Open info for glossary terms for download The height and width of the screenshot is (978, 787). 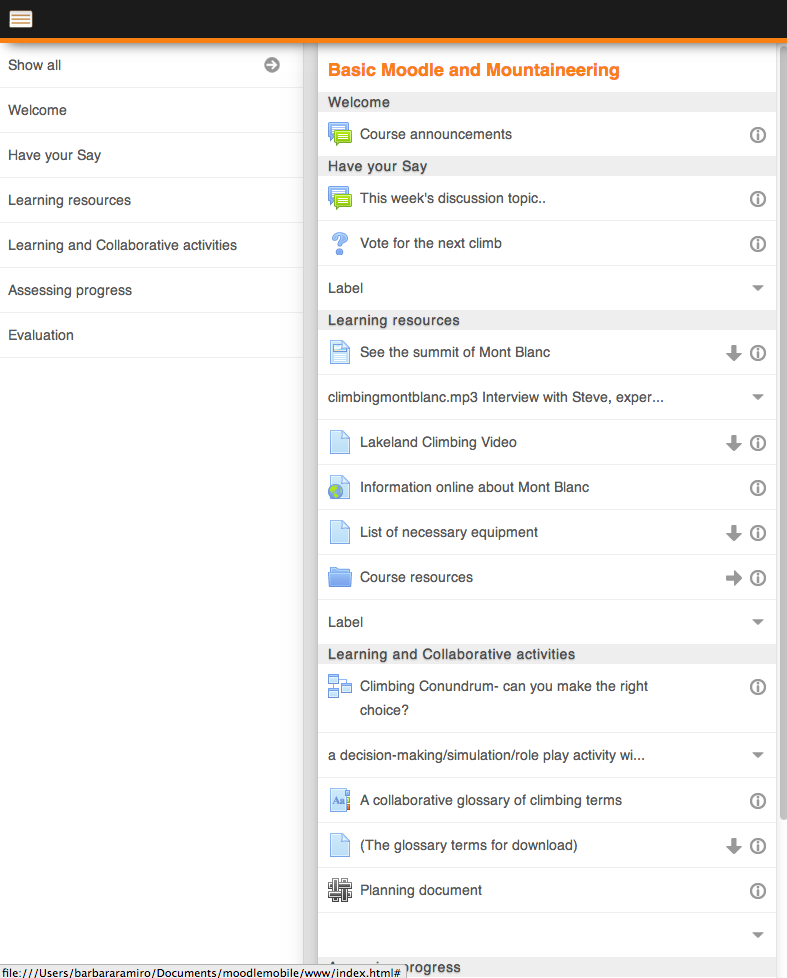click(x=758, y=846)
